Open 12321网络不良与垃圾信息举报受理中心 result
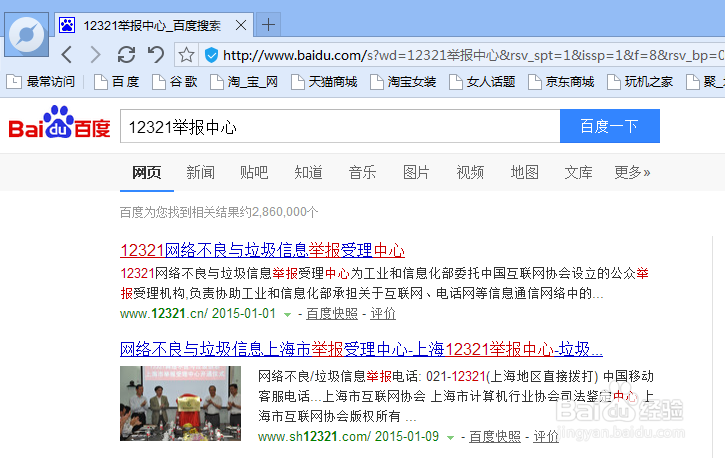Screen dimensions: 725x458 click(x=263, y=250)
